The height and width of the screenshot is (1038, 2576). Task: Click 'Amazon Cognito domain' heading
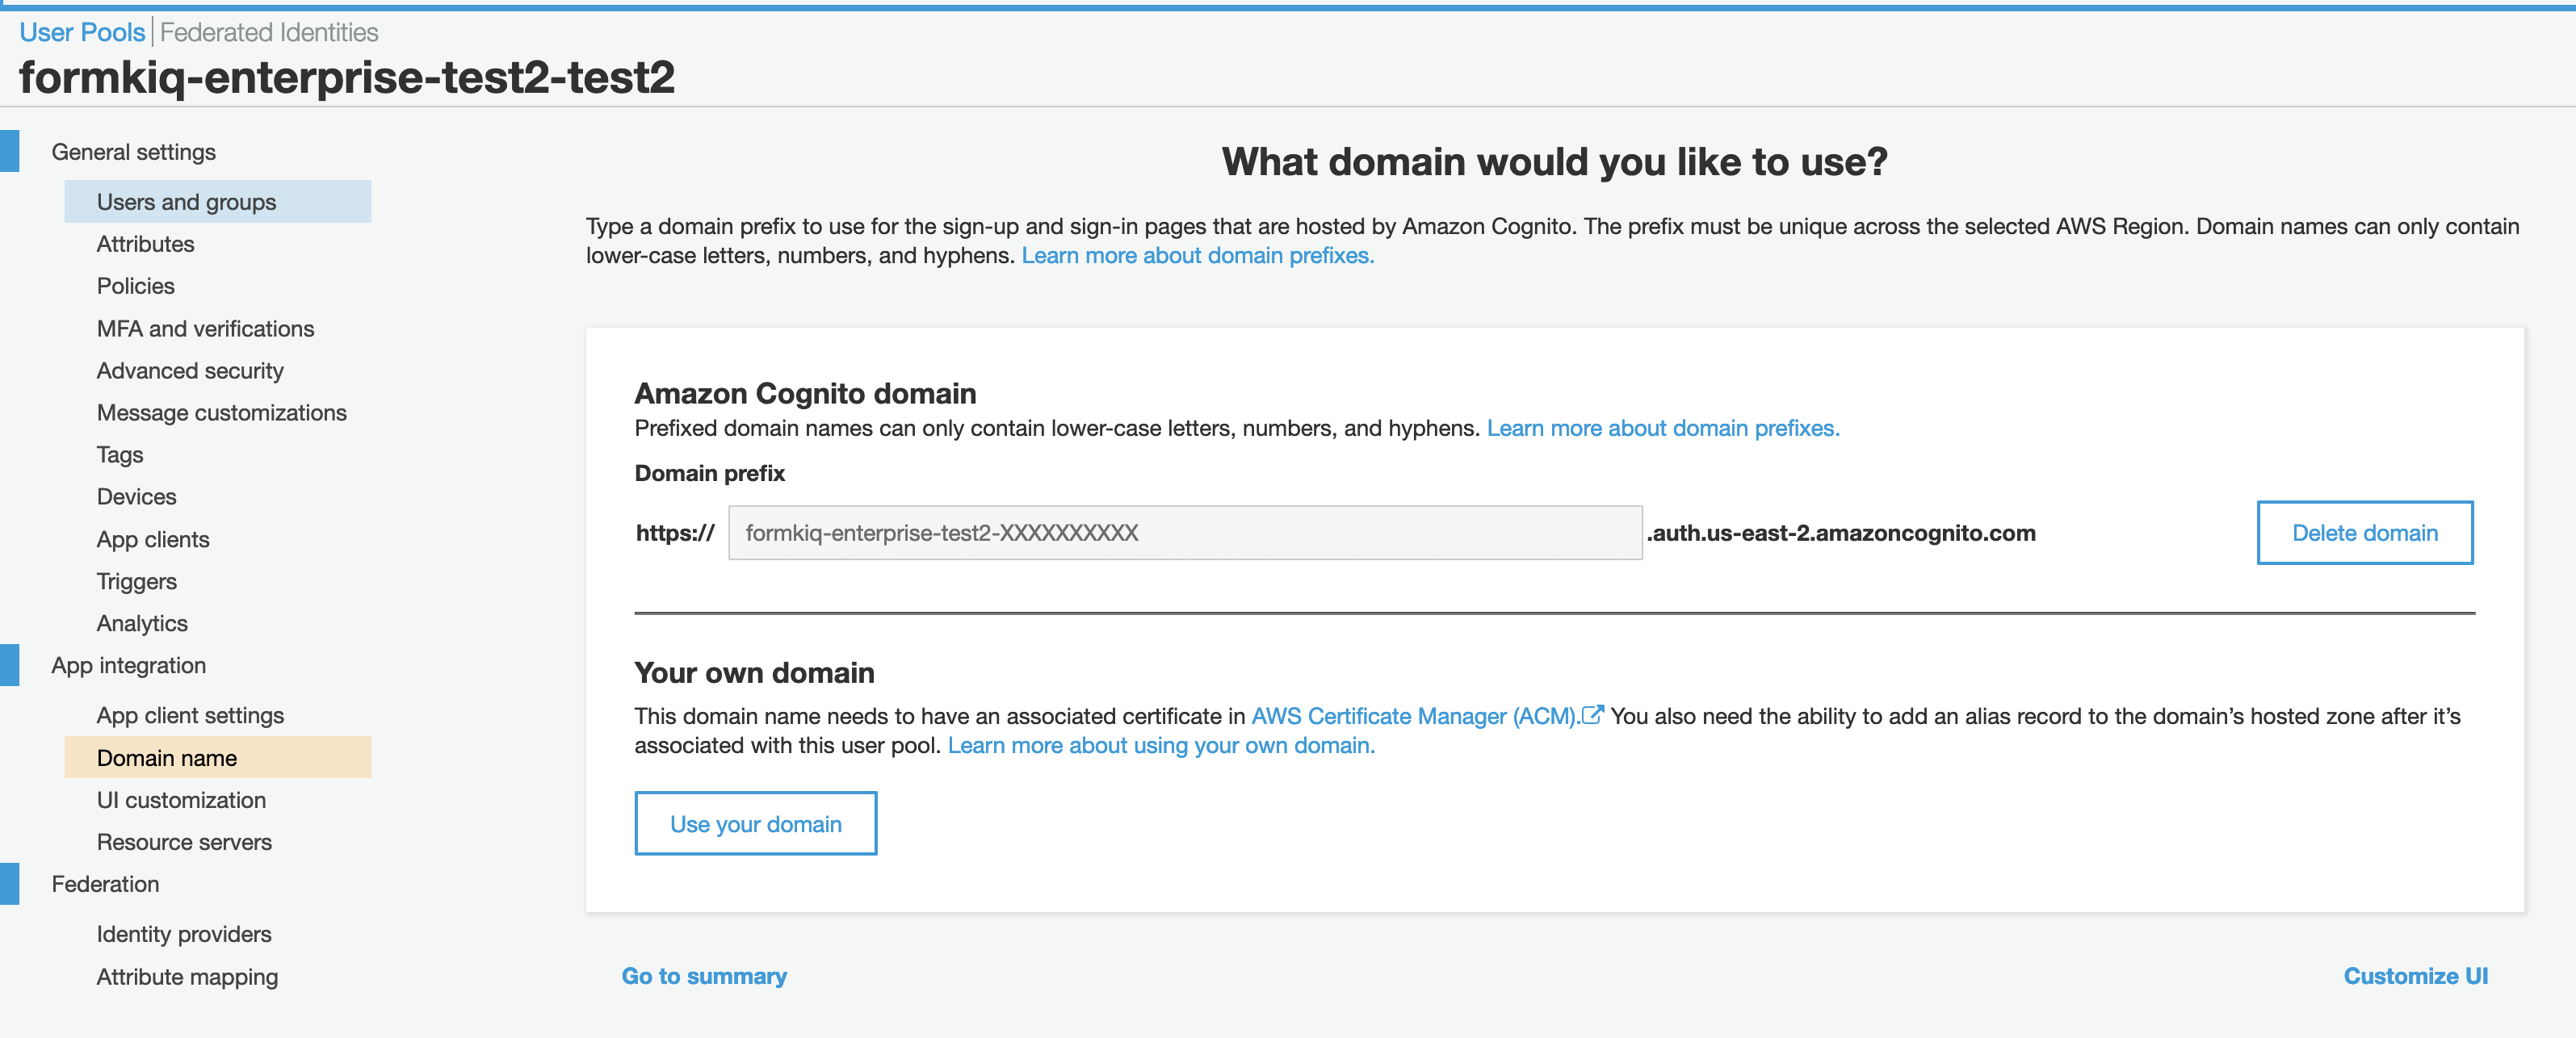[805, 394]
